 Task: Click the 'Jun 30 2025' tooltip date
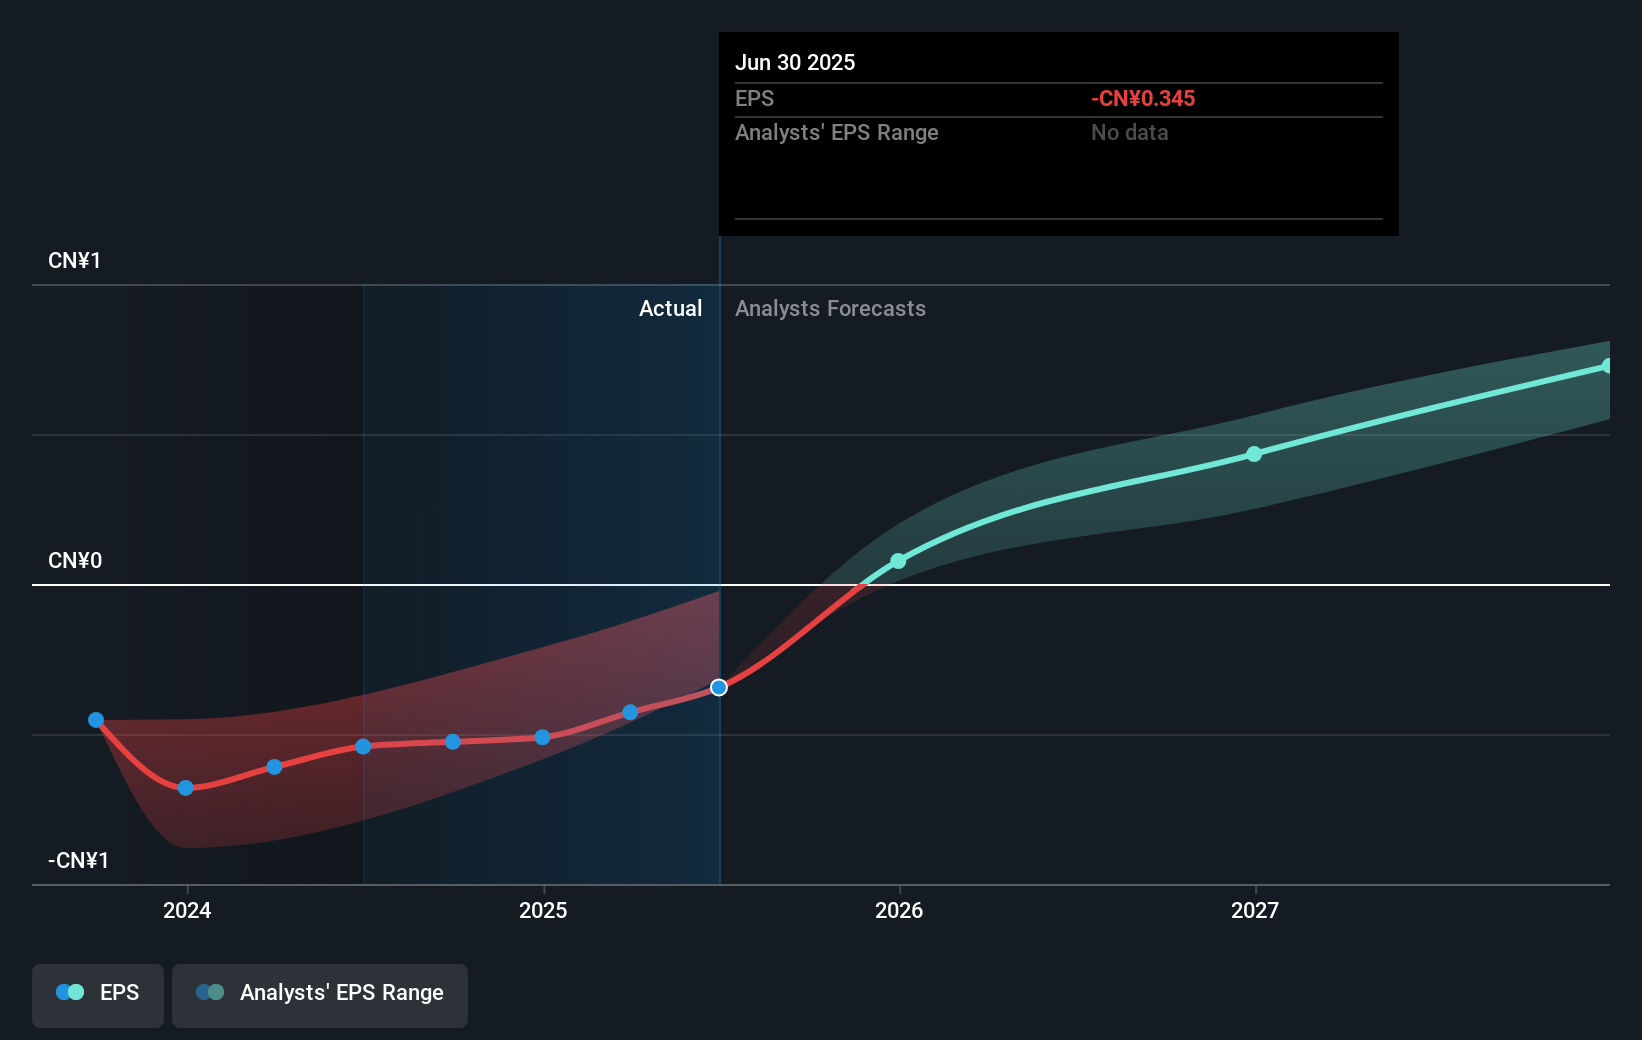(795, 62)
